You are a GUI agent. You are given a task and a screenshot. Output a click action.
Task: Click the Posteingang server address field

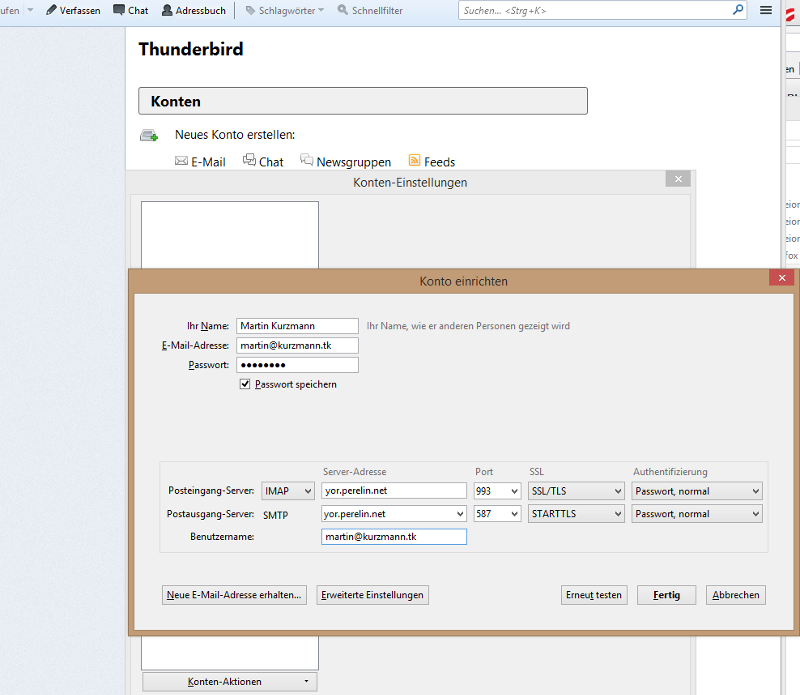[394, 491]
